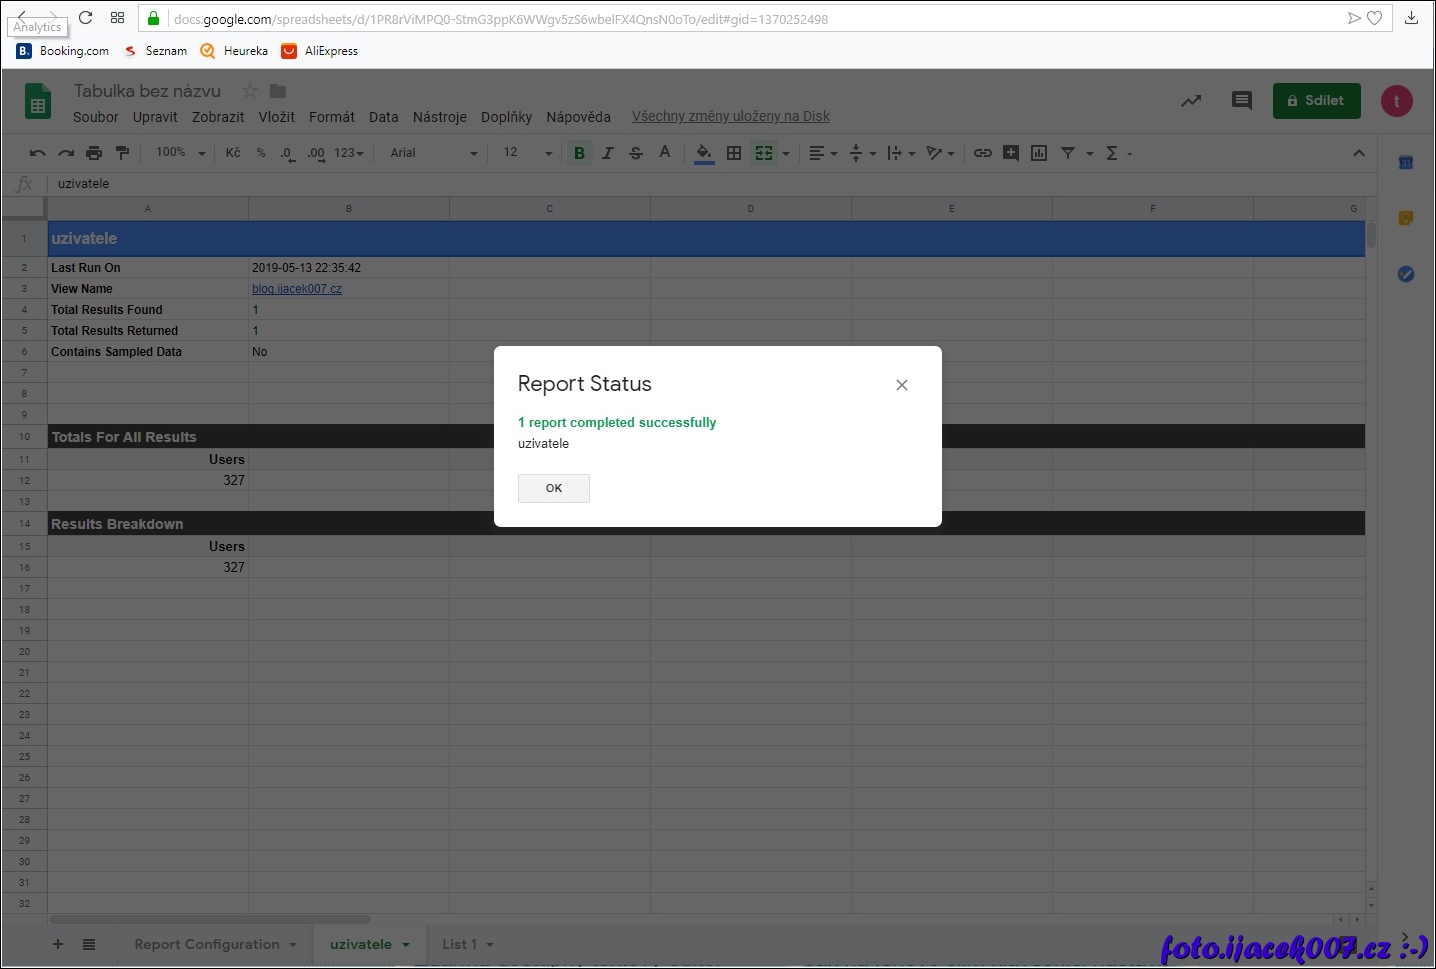Image resolution: width=1436 pixels, height=969 pixels.
Task: Click the print icon
Action: coord(94,153)
